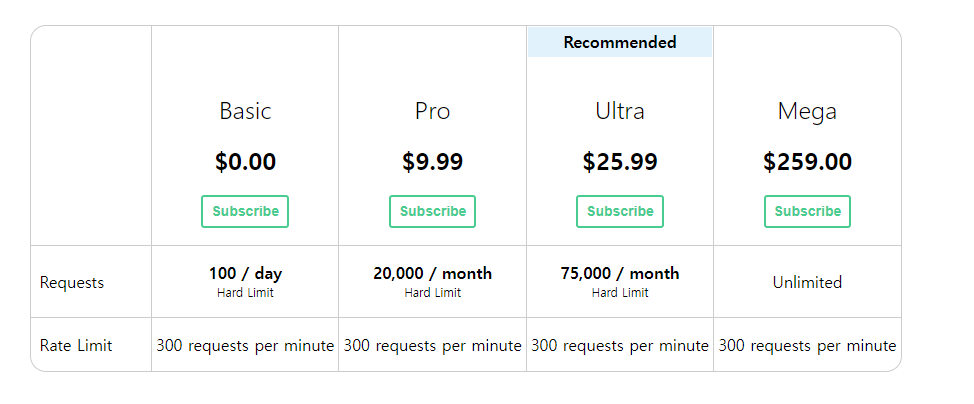Click the $9.99 price

click(x=432, y=162)
